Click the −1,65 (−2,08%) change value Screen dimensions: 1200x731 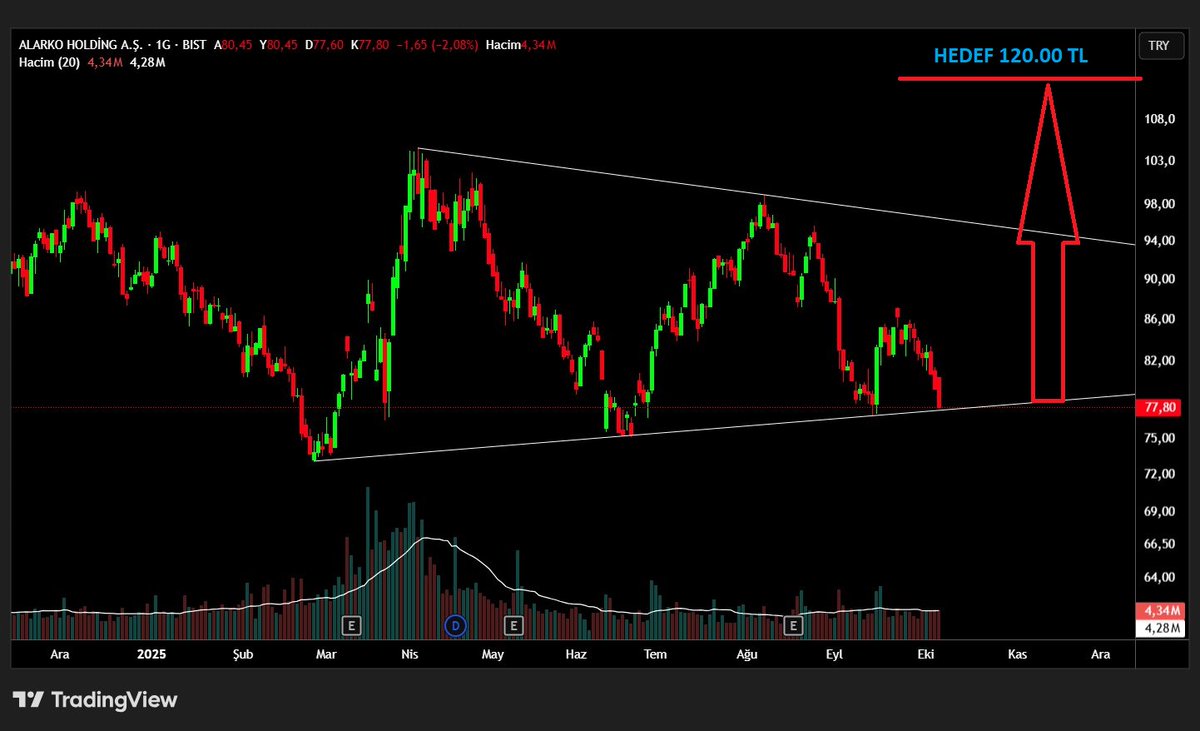tap(439, 45)
